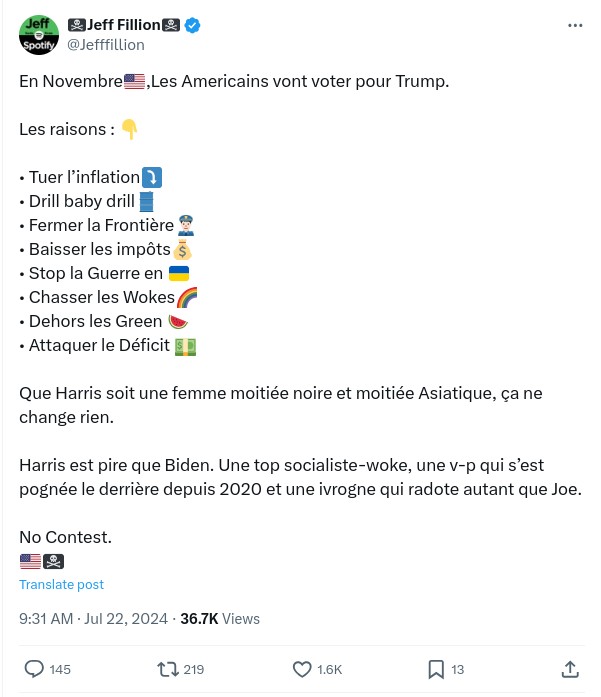View the 36.7K Views analytics
601x697 pixels.
coord(220,619)
